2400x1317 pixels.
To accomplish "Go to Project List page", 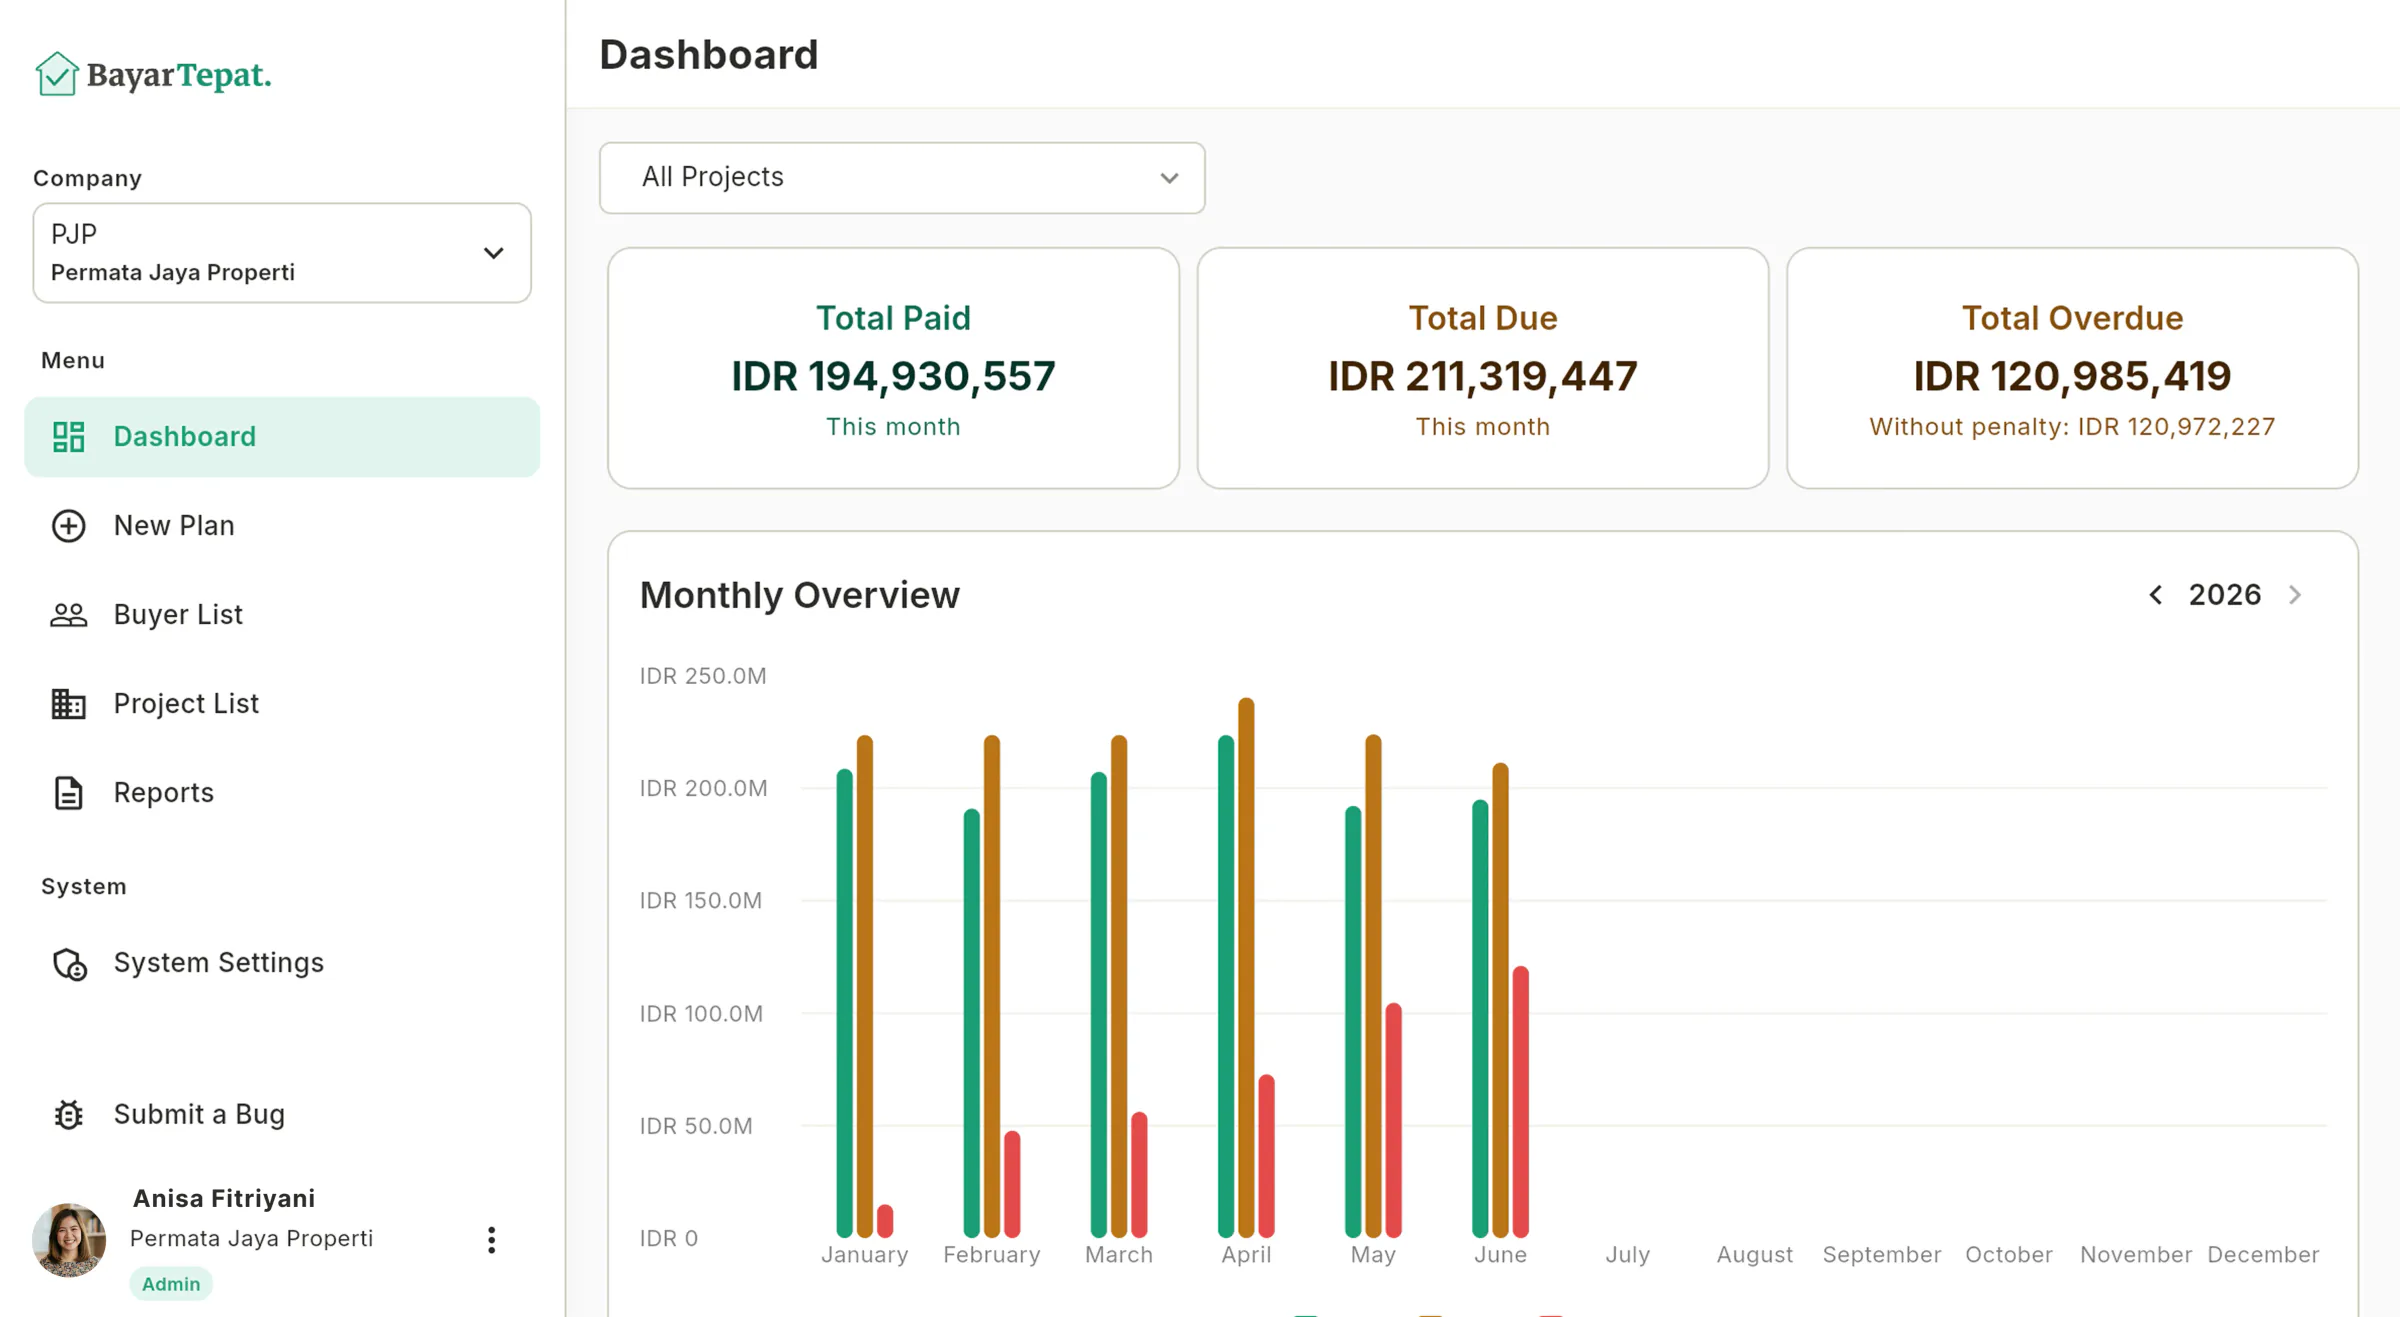I will (282, 704).
